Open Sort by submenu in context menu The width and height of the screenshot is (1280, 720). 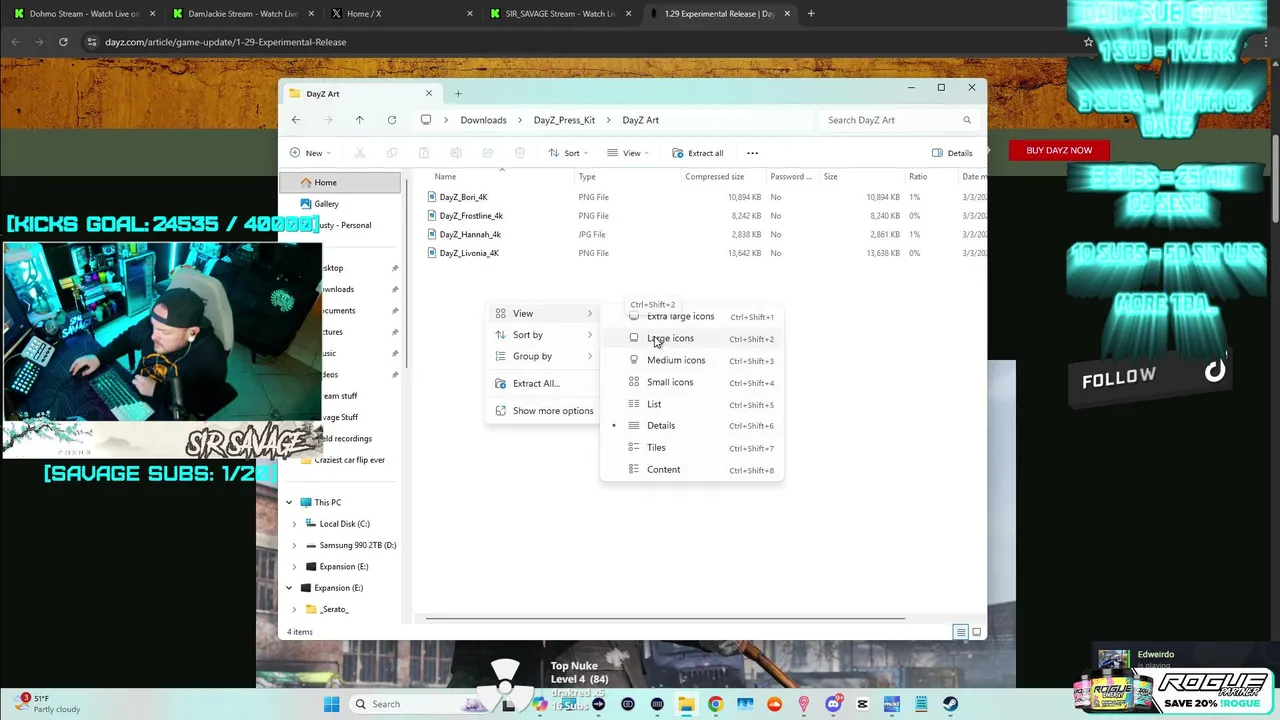click(x=543, y=335)
